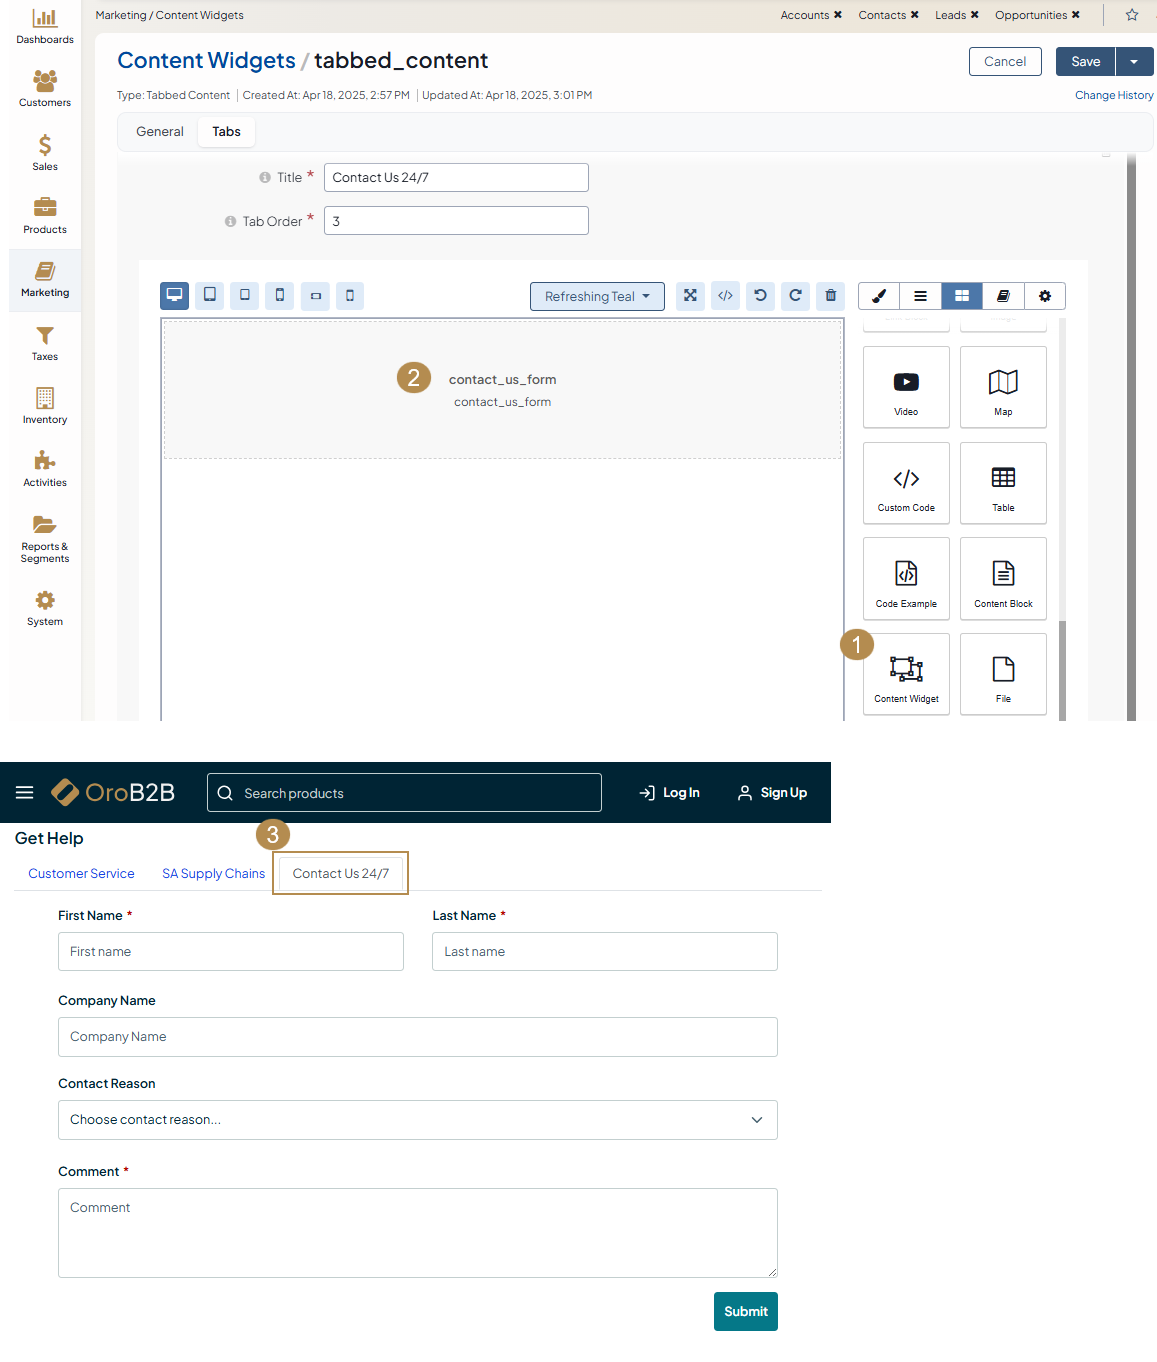The height and width of the screenshot is (1362, 1157).
Task: Click the trash icon to clear canvas
Action: click(830, 296)
